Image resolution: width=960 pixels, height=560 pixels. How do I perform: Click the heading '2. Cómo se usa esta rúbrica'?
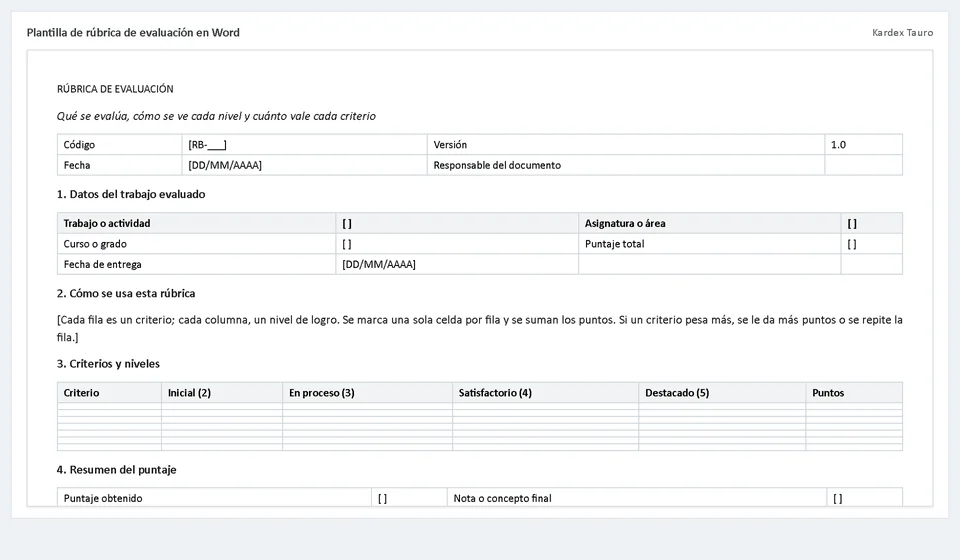[x=126, y=293]
